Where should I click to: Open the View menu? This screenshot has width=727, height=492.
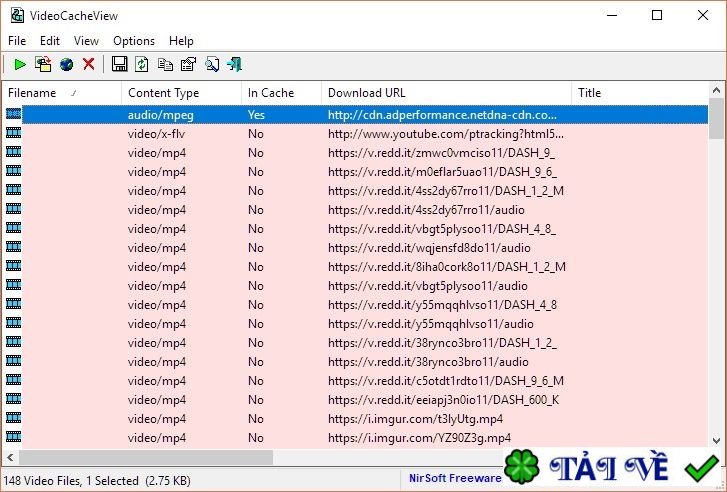(86, 41)
